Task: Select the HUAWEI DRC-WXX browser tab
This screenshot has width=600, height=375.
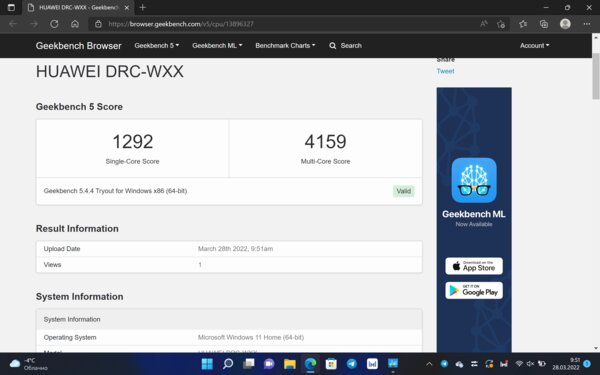Action: 78,7
